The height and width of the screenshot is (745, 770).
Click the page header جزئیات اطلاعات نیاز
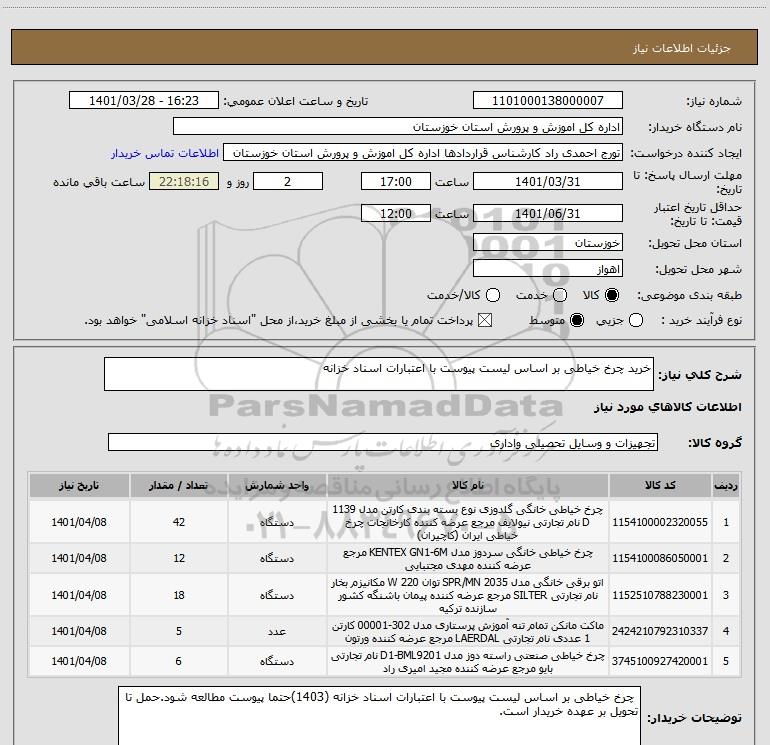coord(682,48)
